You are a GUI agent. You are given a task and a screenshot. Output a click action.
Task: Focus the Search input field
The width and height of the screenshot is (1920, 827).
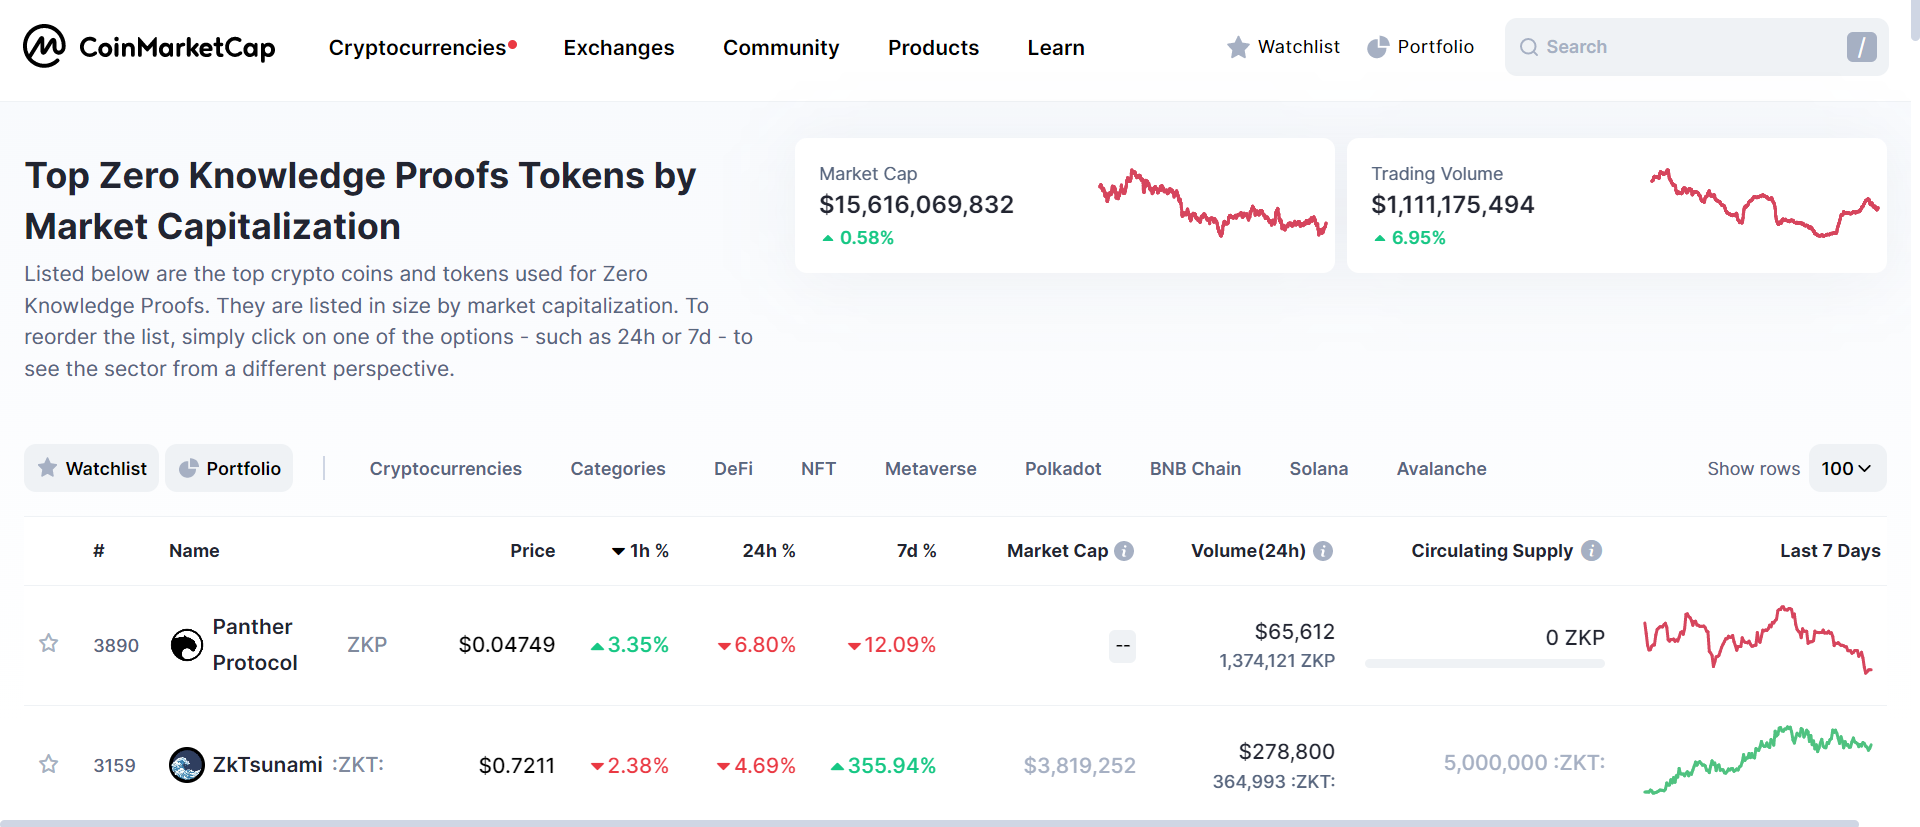click(x=1696, y=47)
